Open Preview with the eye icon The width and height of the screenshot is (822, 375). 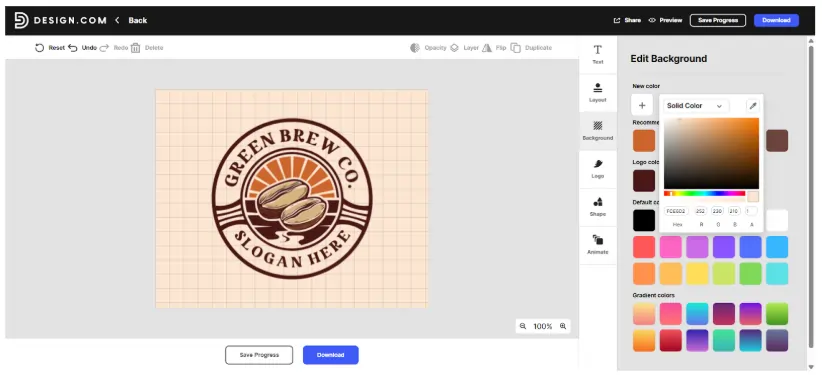(652, 20)
